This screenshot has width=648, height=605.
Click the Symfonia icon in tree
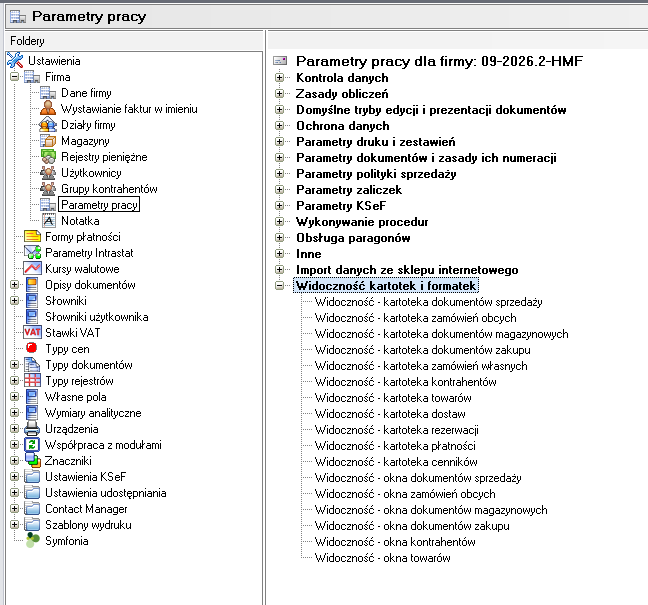(31, 541)
